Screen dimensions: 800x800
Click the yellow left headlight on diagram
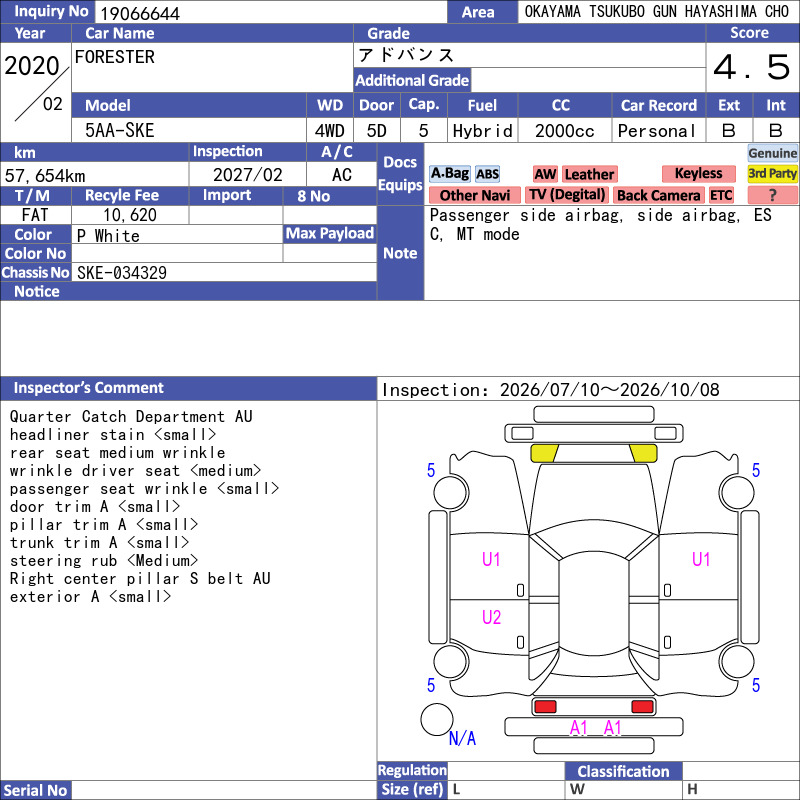click(544, 453)
